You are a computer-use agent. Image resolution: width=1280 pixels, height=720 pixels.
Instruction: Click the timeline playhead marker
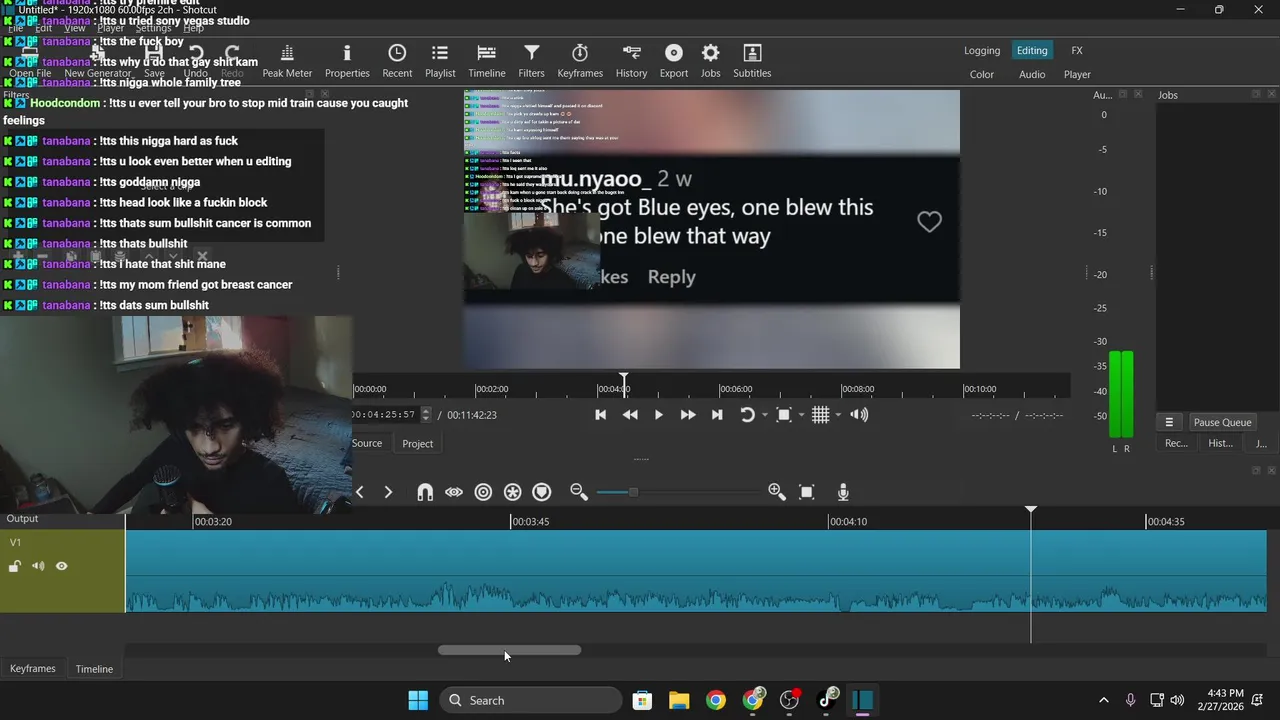tap(1031, 511)
